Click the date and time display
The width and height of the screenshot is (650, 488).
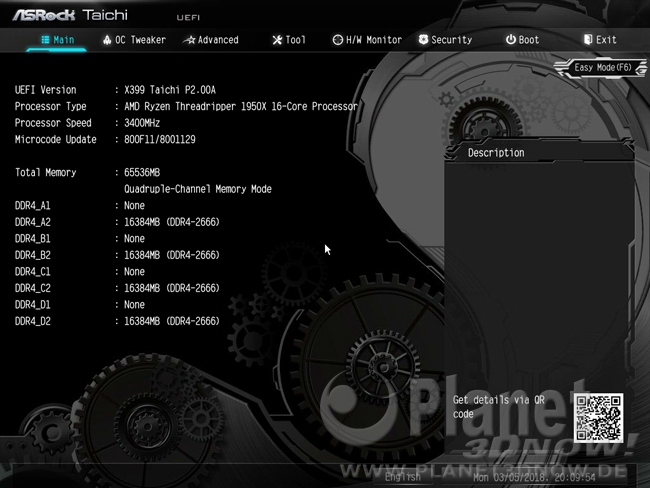534,478
